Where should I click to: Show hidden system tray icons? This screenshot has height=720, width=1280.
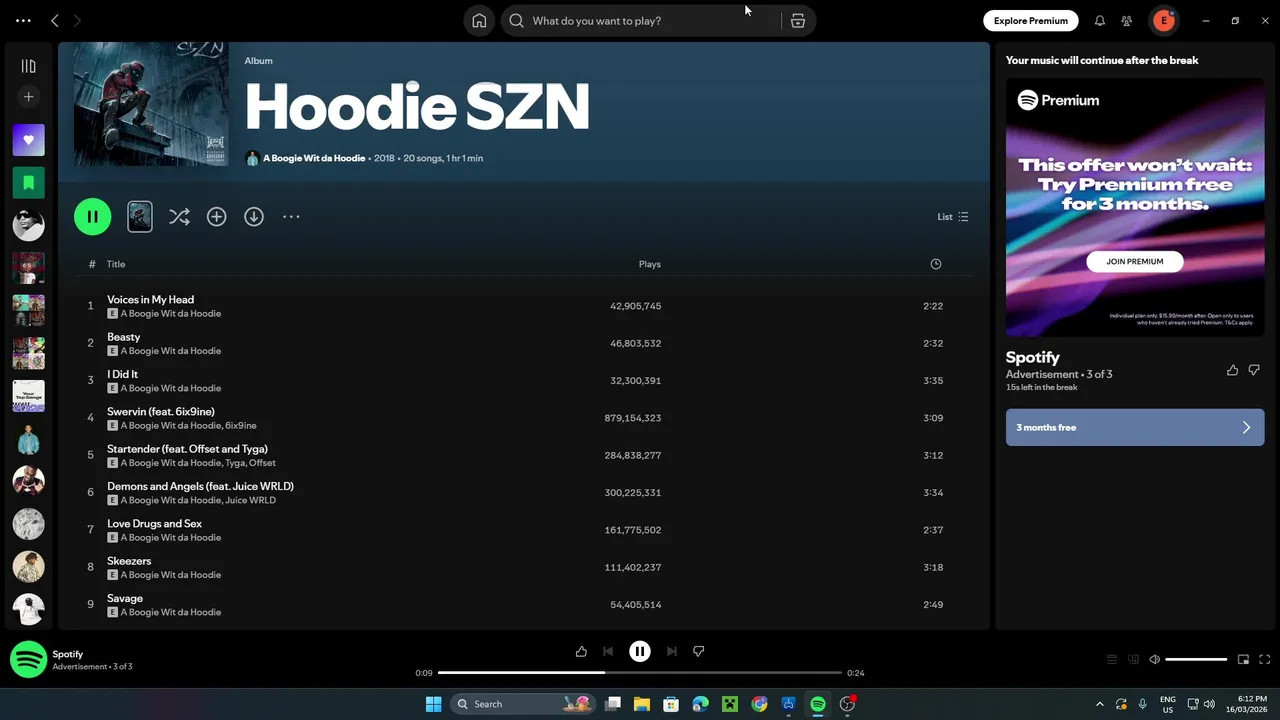[x=1100, y=704]
